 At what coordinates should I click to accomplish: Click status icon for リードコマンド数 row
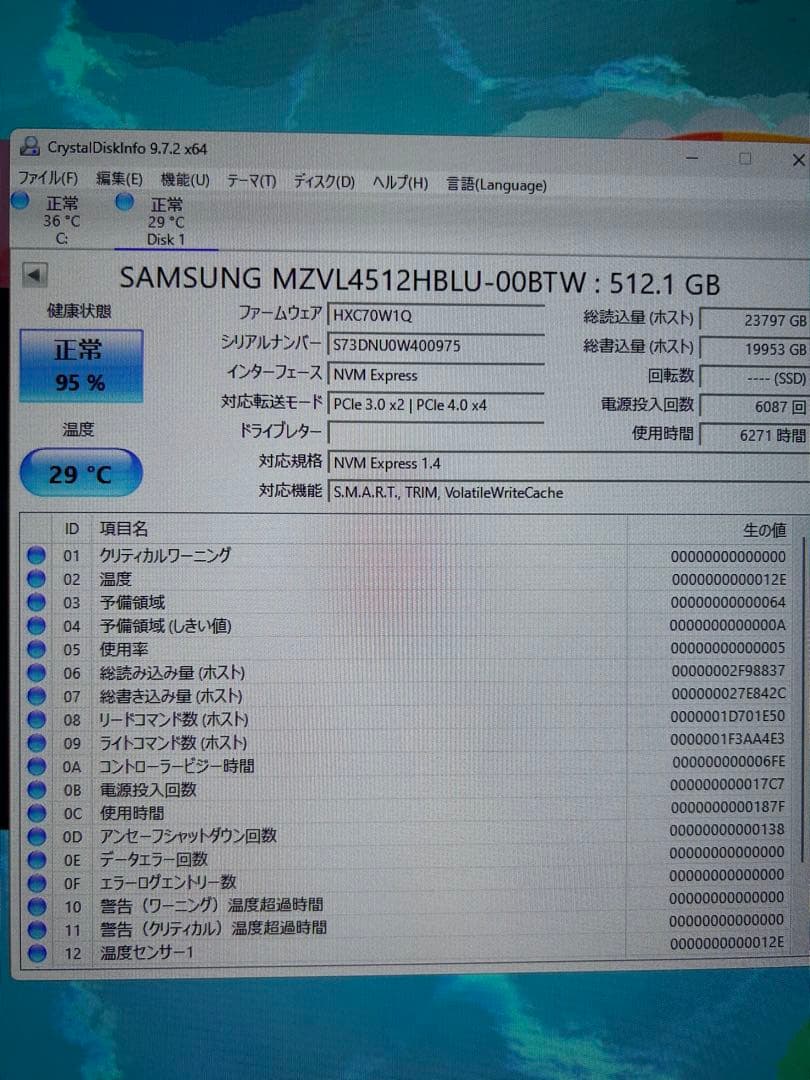pyautogui.click(x=37, y=719)
